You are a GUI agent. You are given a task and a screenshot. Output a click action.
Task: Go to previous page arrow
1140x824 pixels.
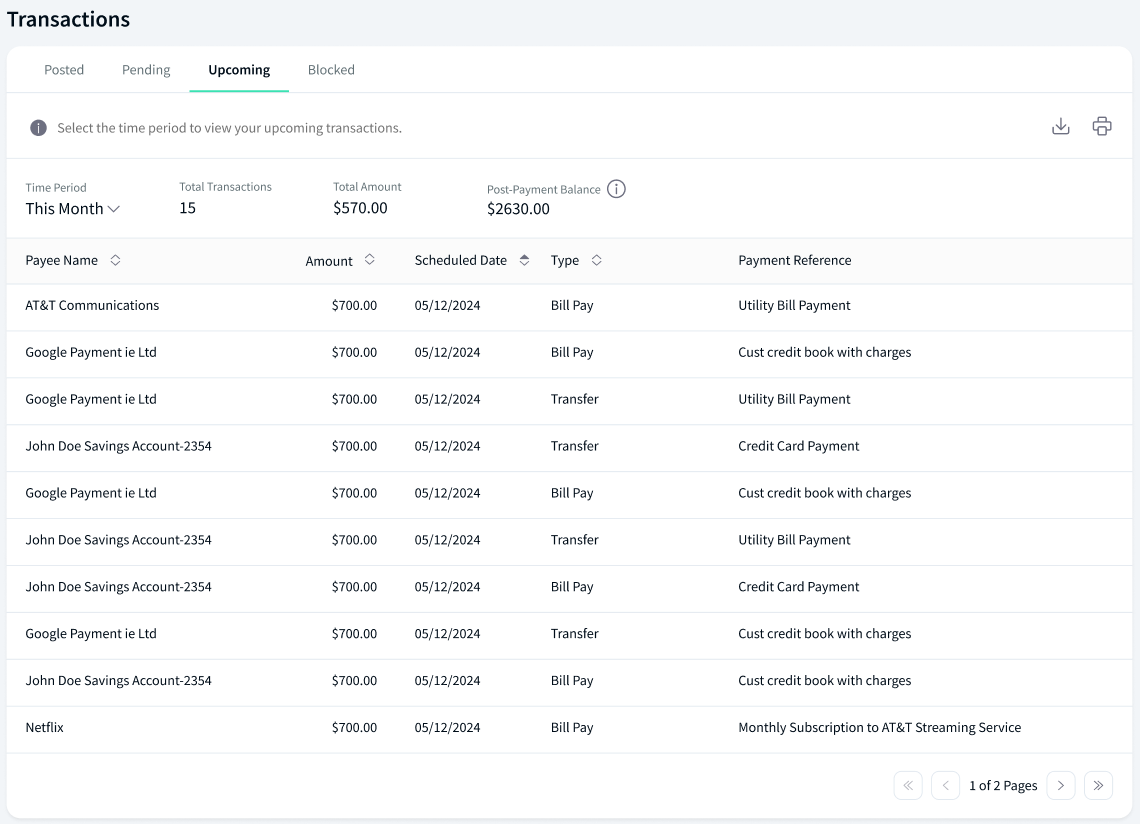945,785
